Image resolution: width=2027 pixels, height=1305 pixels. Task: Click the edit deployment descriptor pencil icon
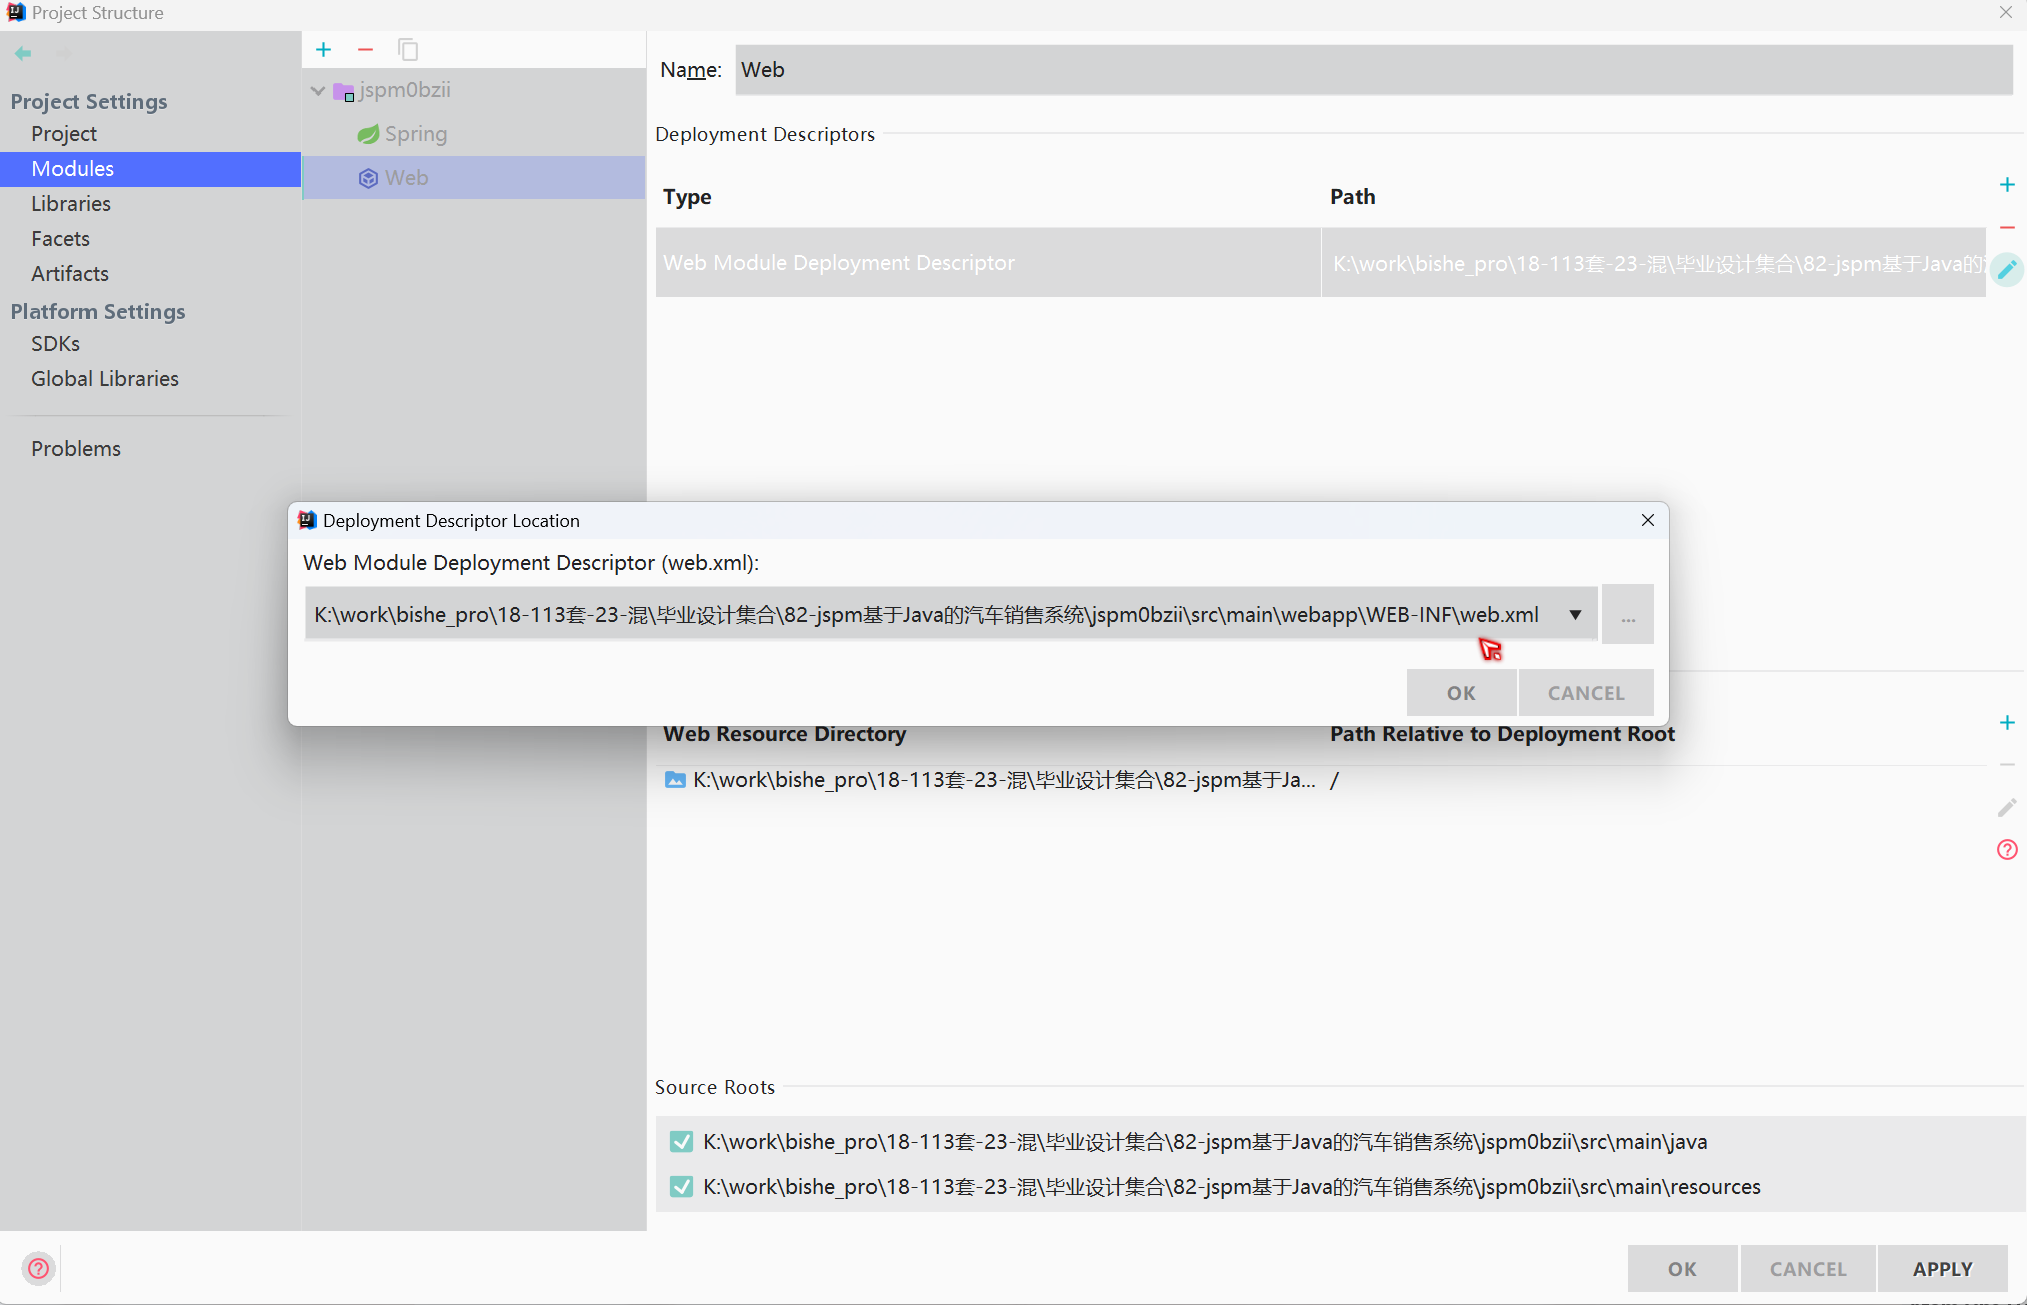coord(2006,269)
